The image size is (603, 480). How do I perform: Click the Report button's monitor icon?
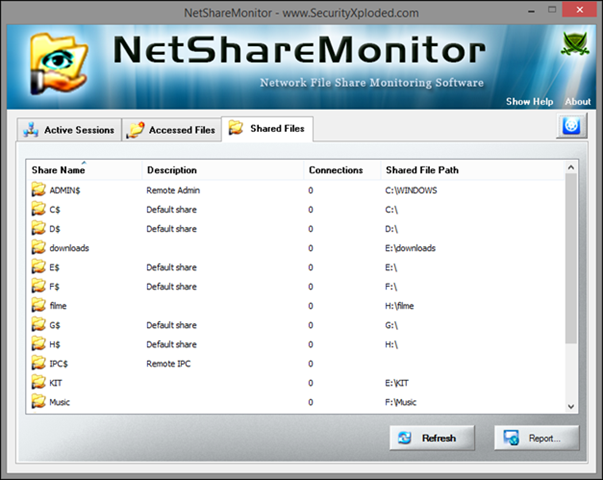tap(511, 438)
